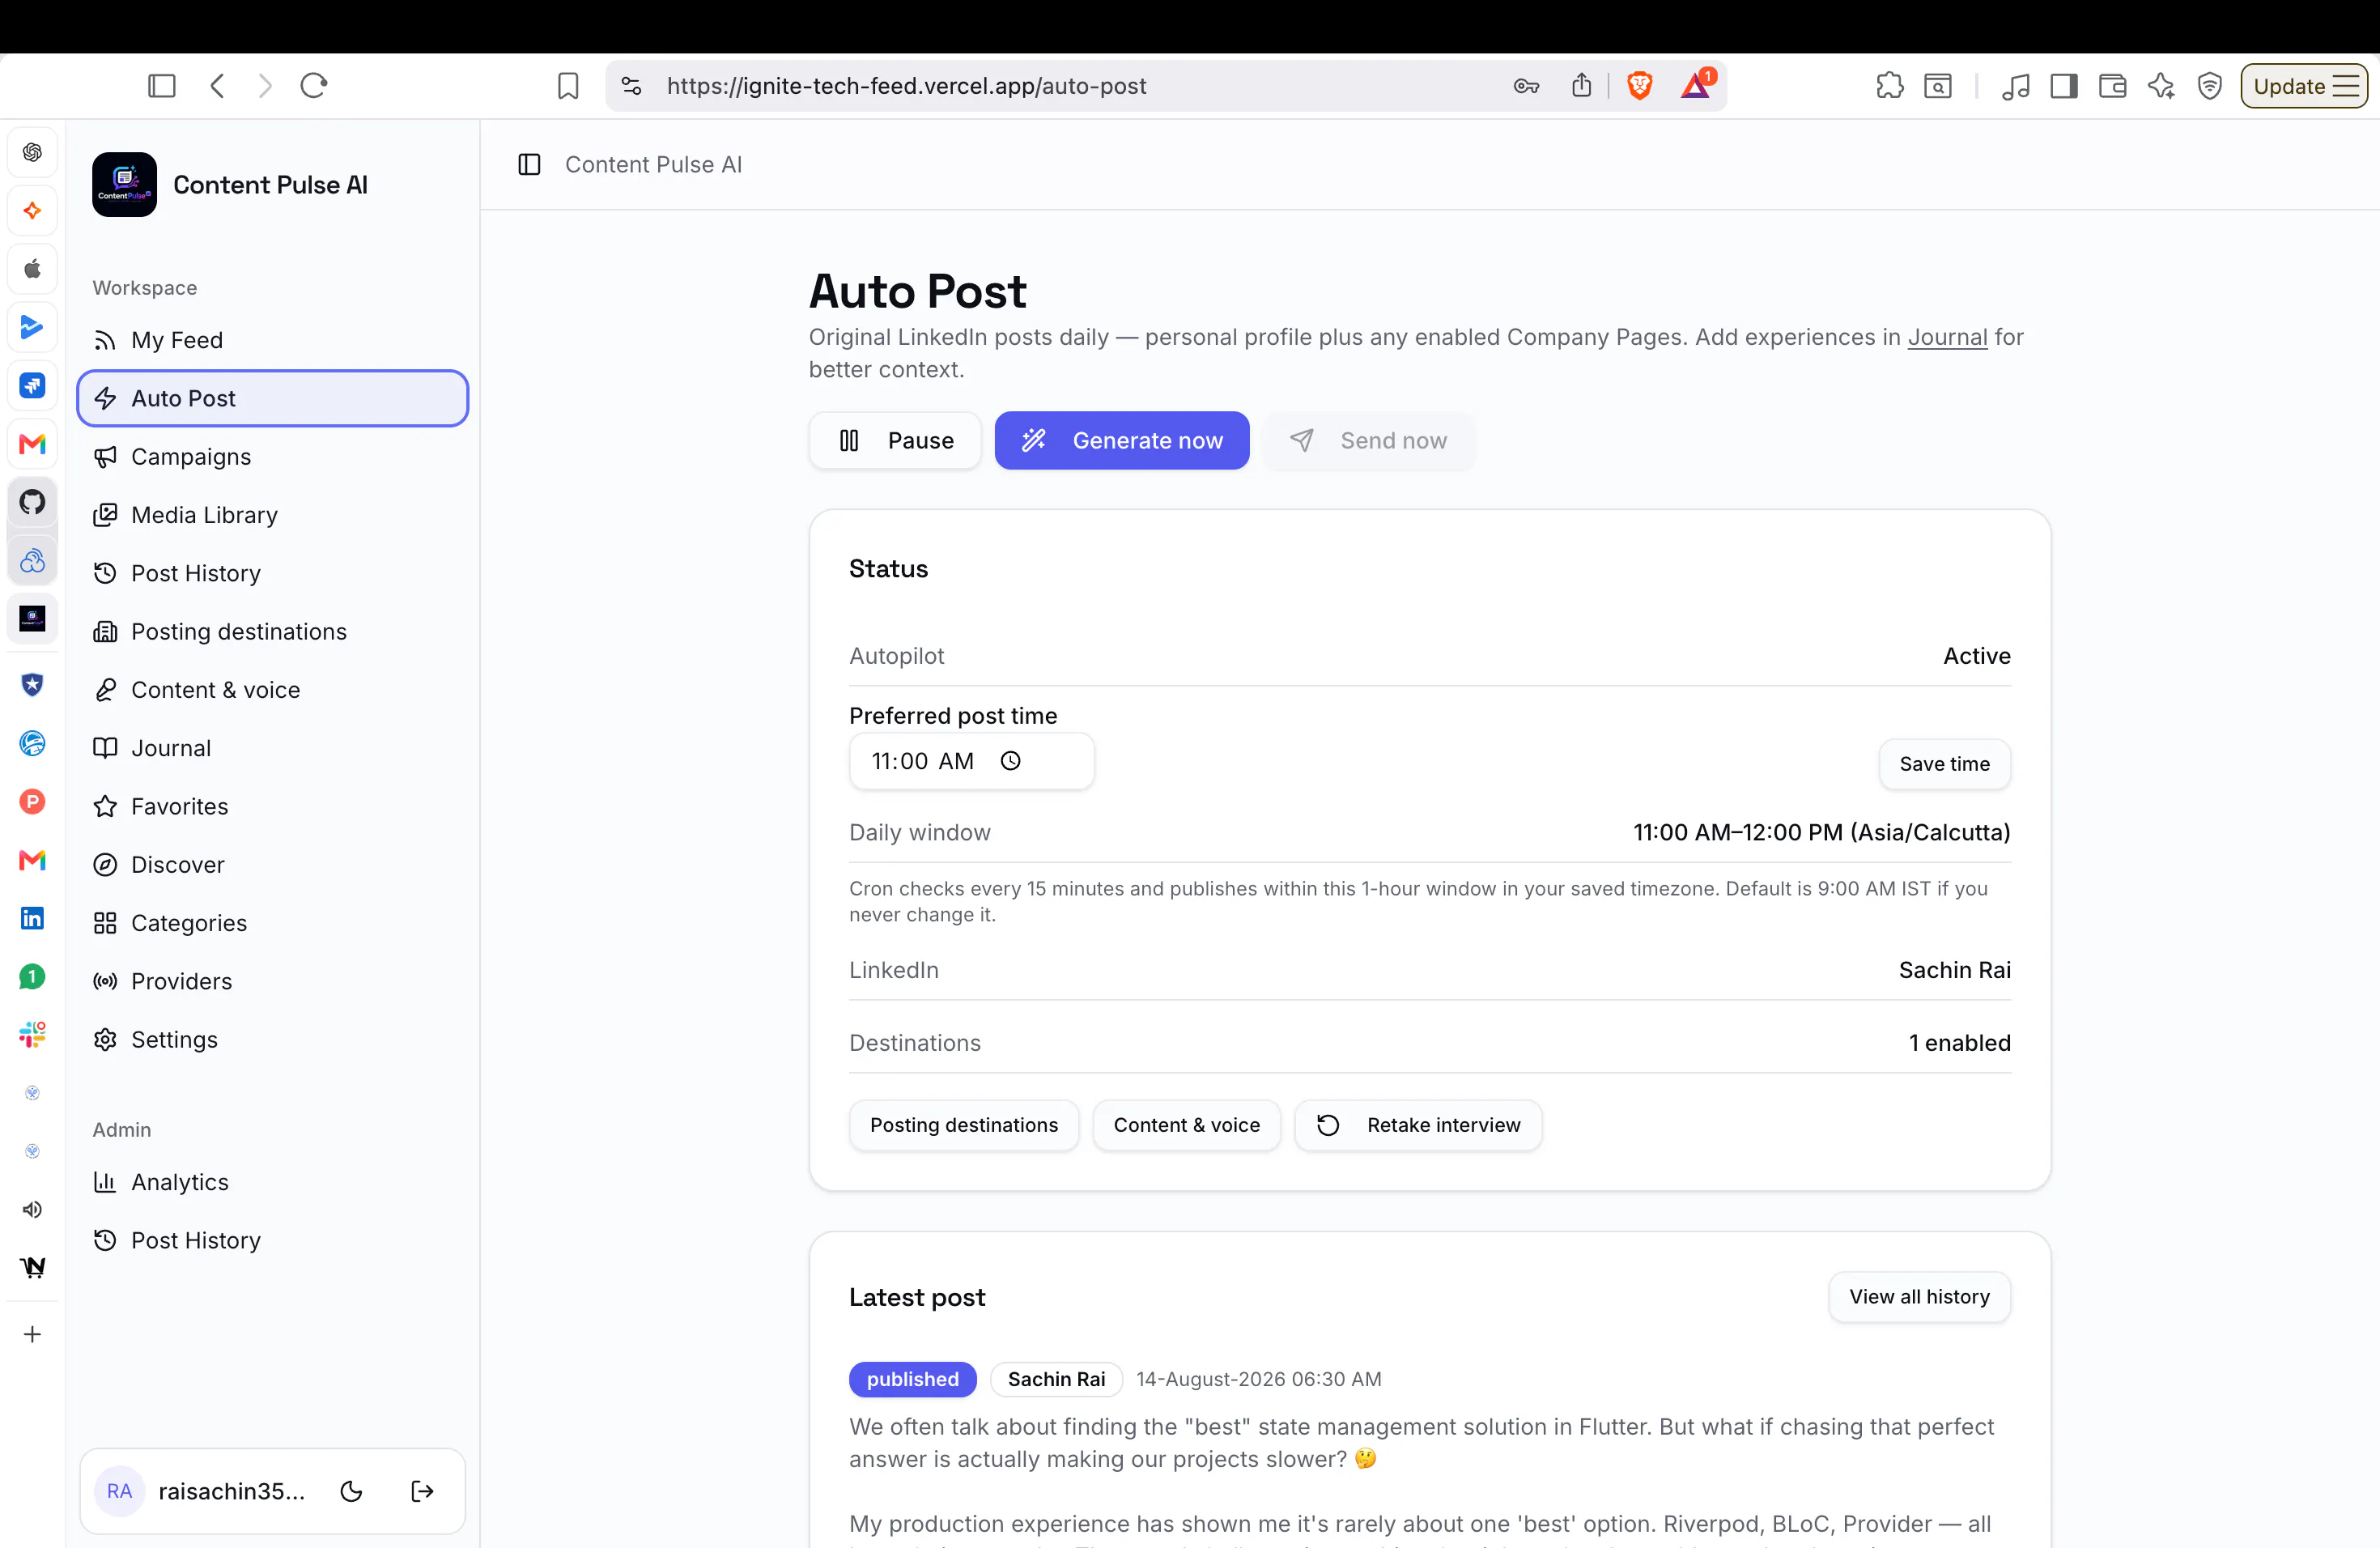
Task: Open the Brave VPN shield icon
Action: coord(2210,86)
